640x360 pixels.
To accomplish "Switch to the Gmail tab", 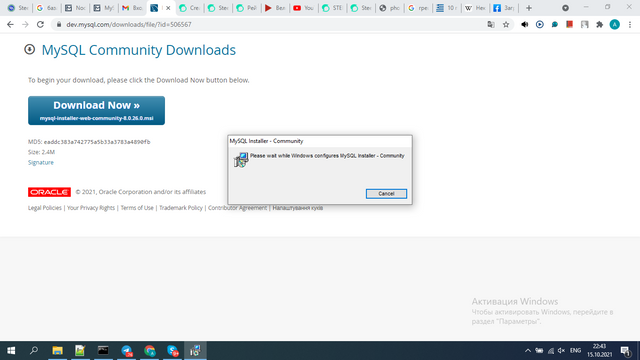I will point(131,8).
